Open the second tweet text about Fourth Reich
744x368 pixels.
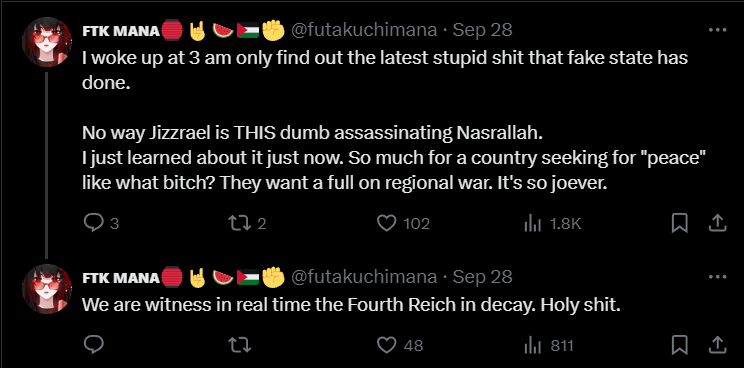pyautogui.click(x=352, y=304)
